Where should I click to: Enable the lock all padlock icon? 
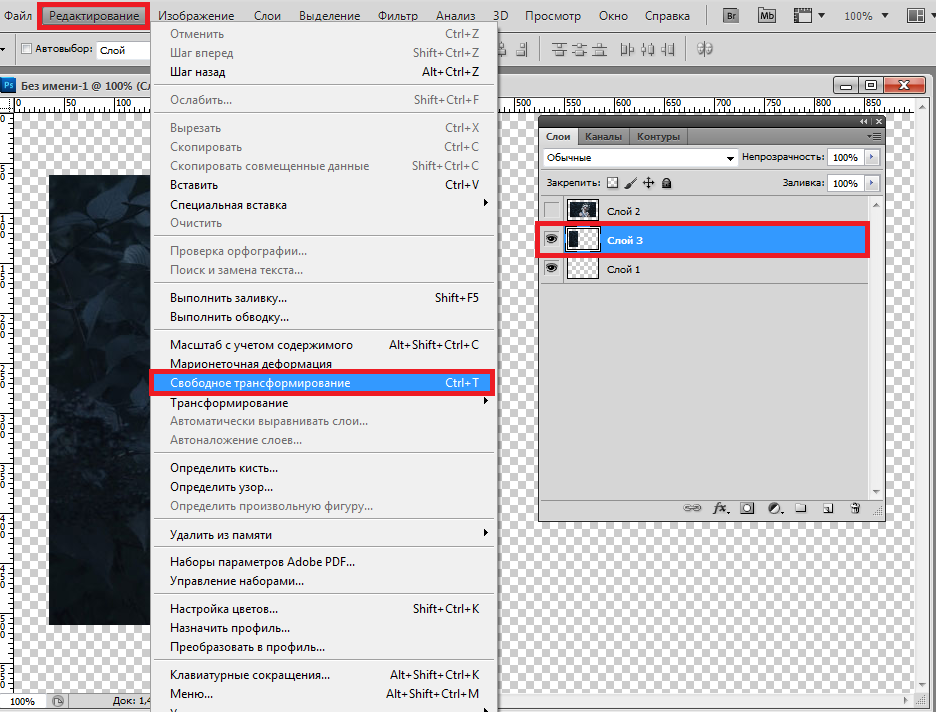tap(667, 183)
